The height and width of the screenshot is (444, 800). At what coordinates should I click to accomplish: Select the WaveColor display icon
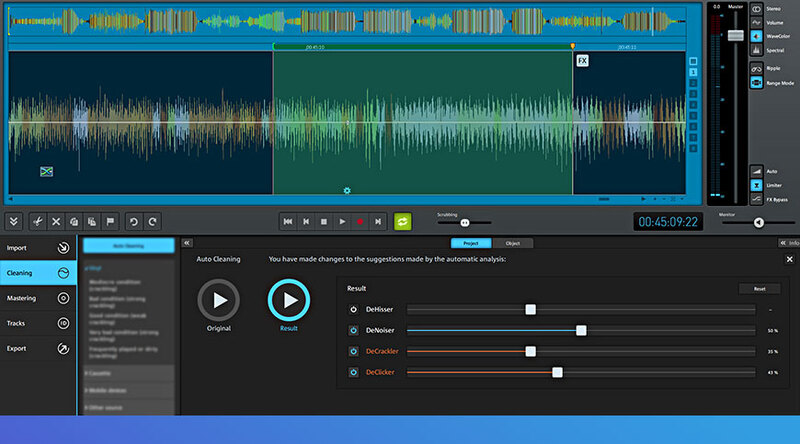[x=756, y=34]
